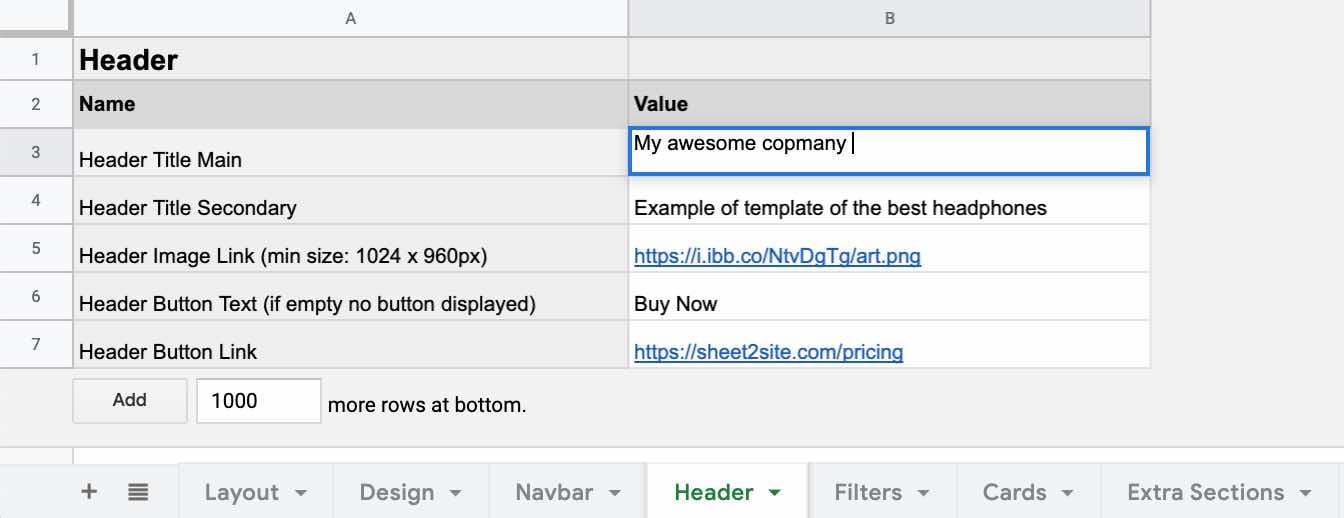Image resolution: width=1344 pixels, height=518 pixels.
Task: Select row 5 header number
Action: (36, 248)
